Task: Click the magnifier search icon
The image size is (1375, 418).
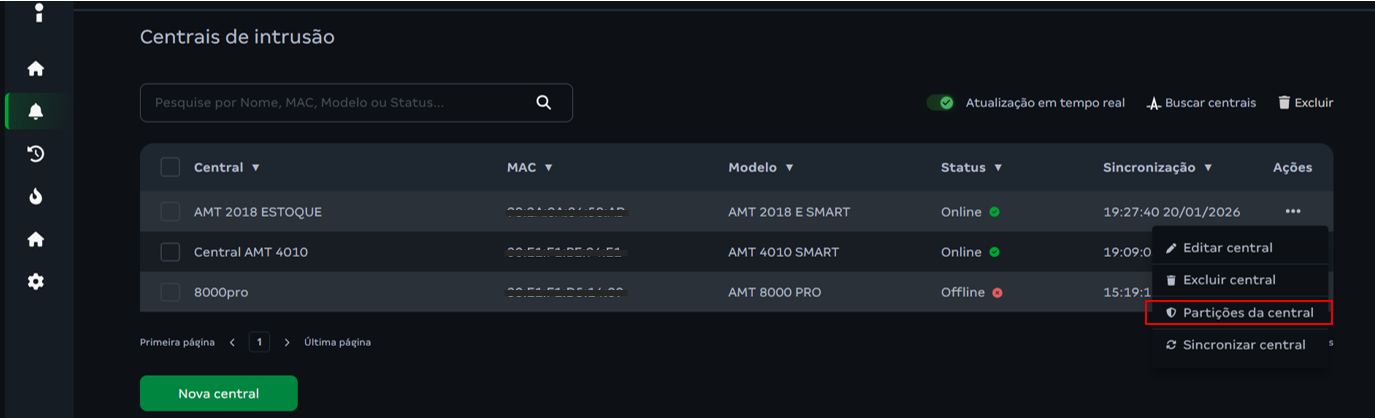Action: coord(544,102)
